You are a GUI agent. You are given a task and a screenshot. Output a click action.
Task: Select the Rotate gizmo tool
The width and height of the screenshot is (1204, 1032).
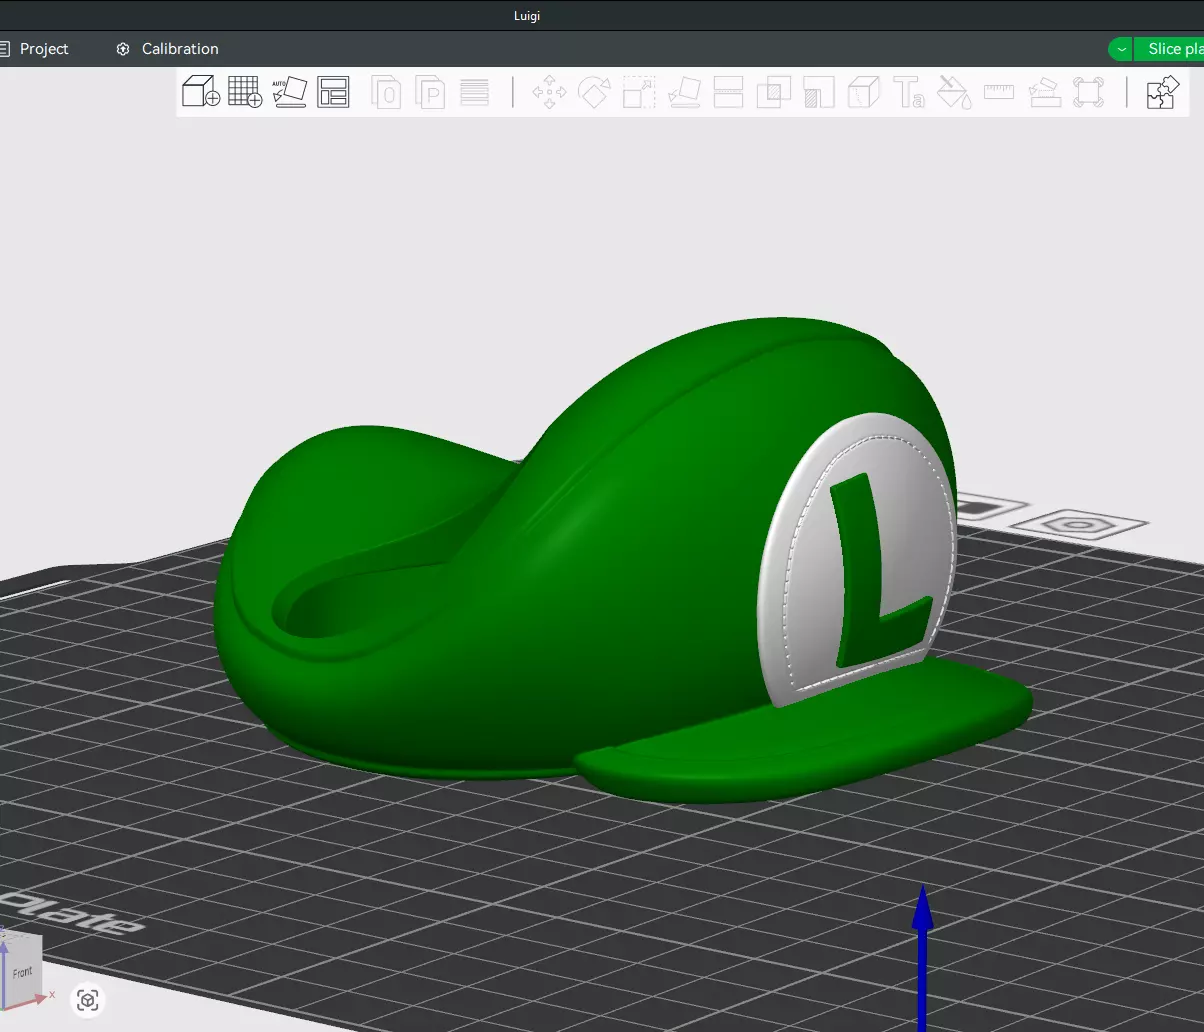[x=594, y=92]
